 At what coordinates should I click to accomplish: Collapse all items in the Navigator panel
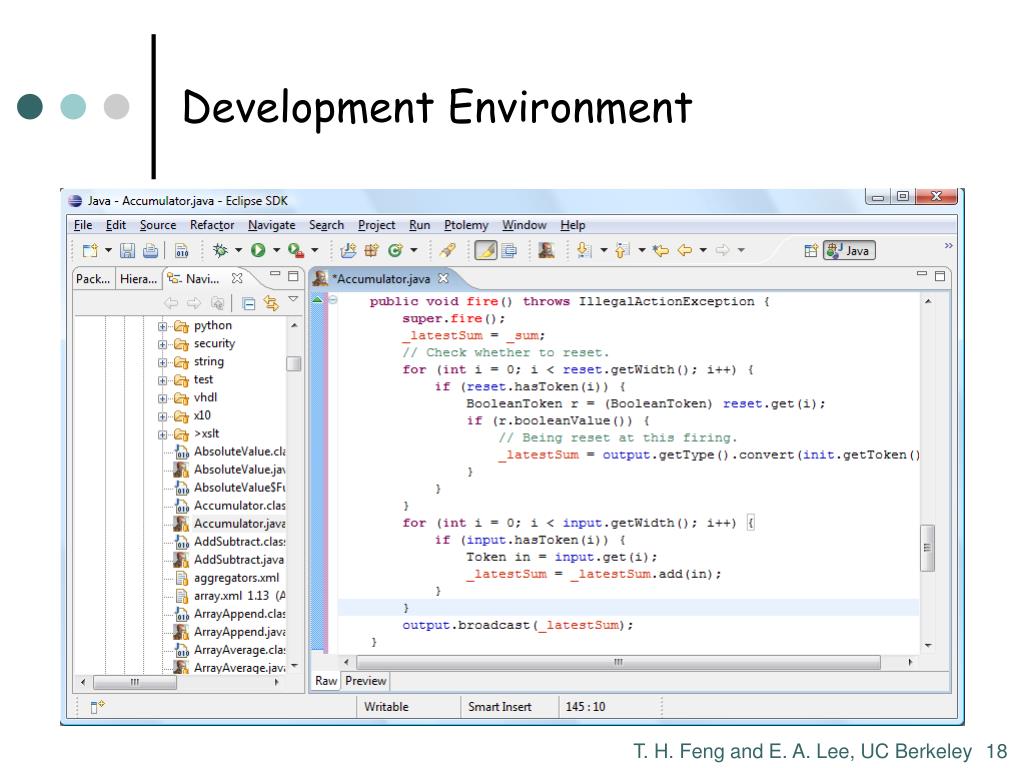coord(248,303)
